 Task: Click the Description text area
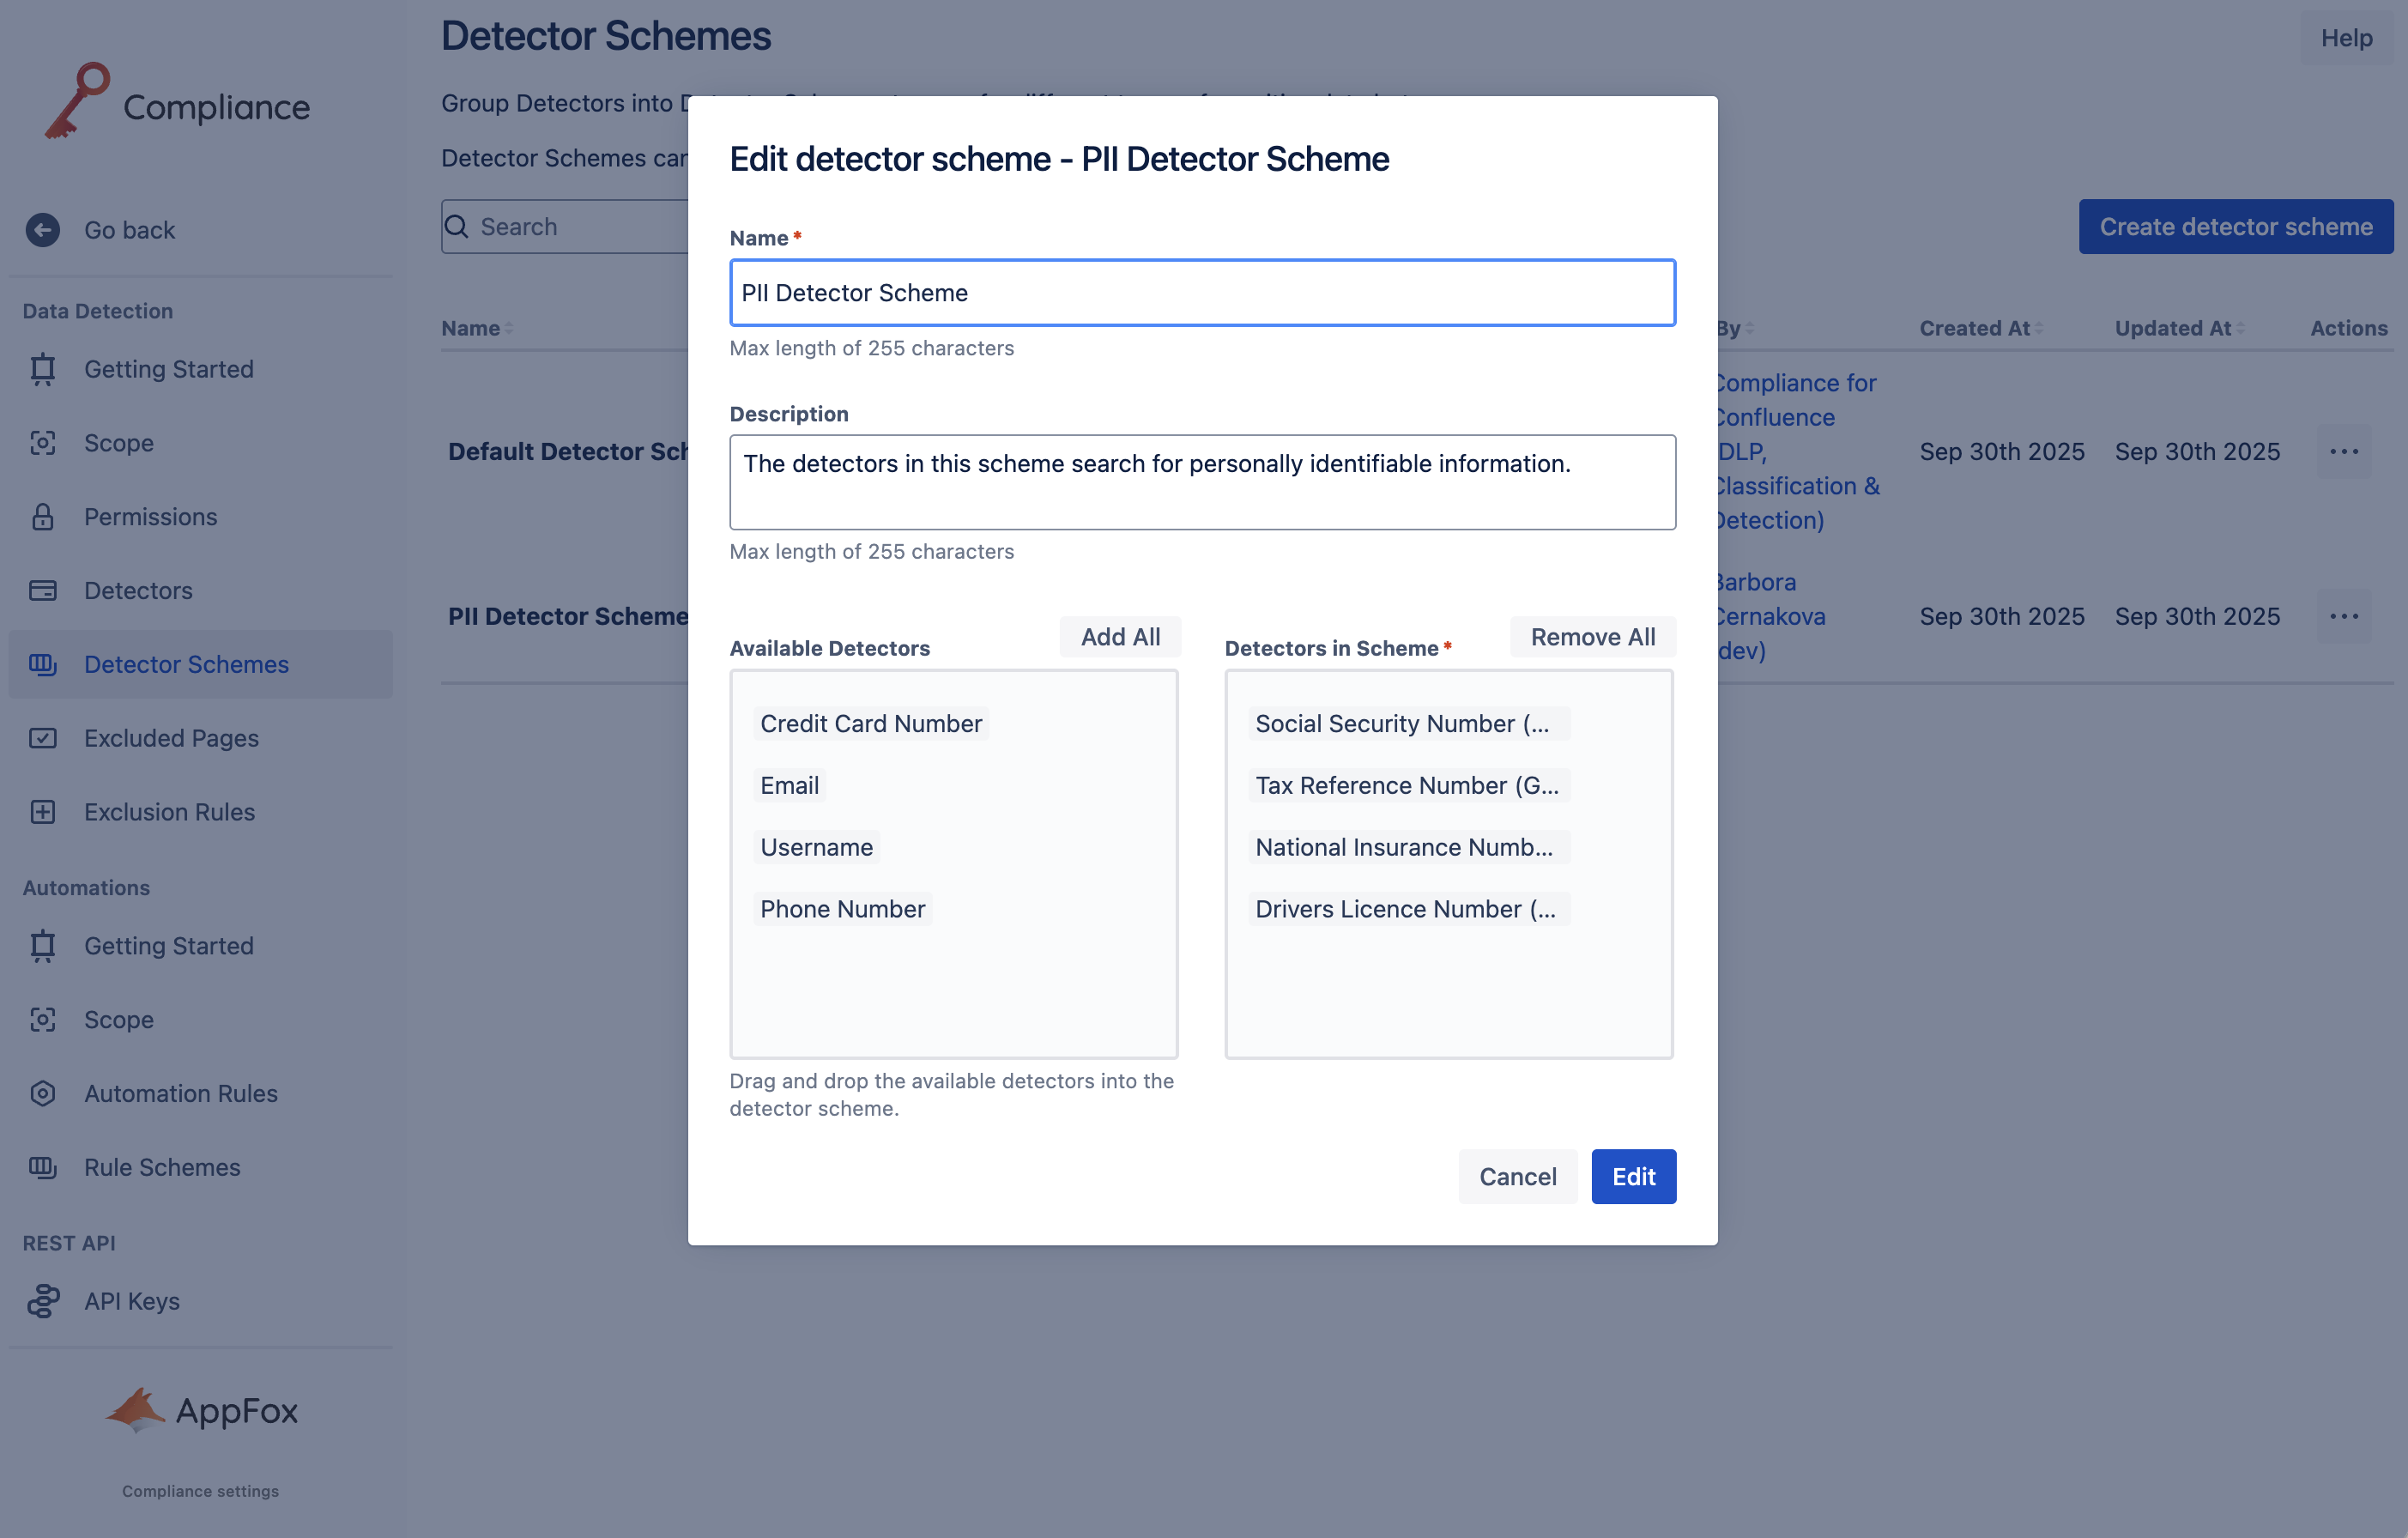(1201, 482)
